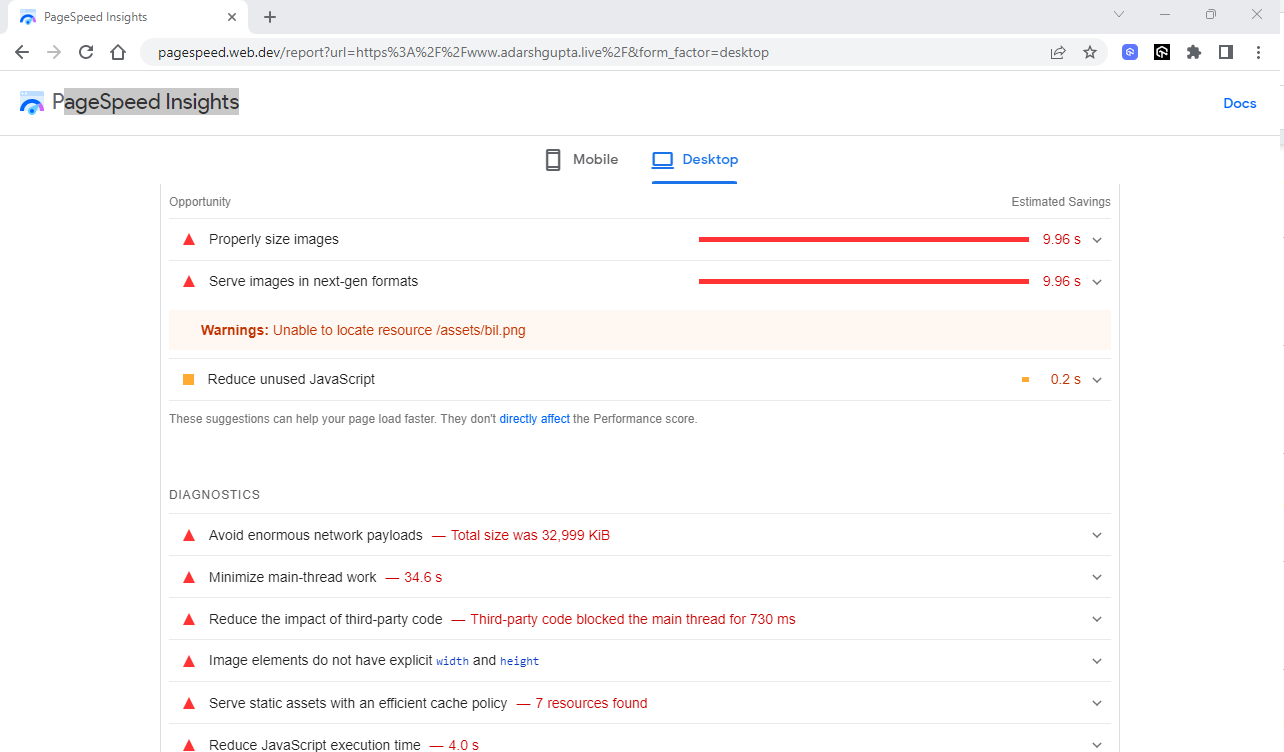The image size is (1284, 752).
Task: Click the red savings bar for Serve images in next-gen formats
Action: (863, 281)
